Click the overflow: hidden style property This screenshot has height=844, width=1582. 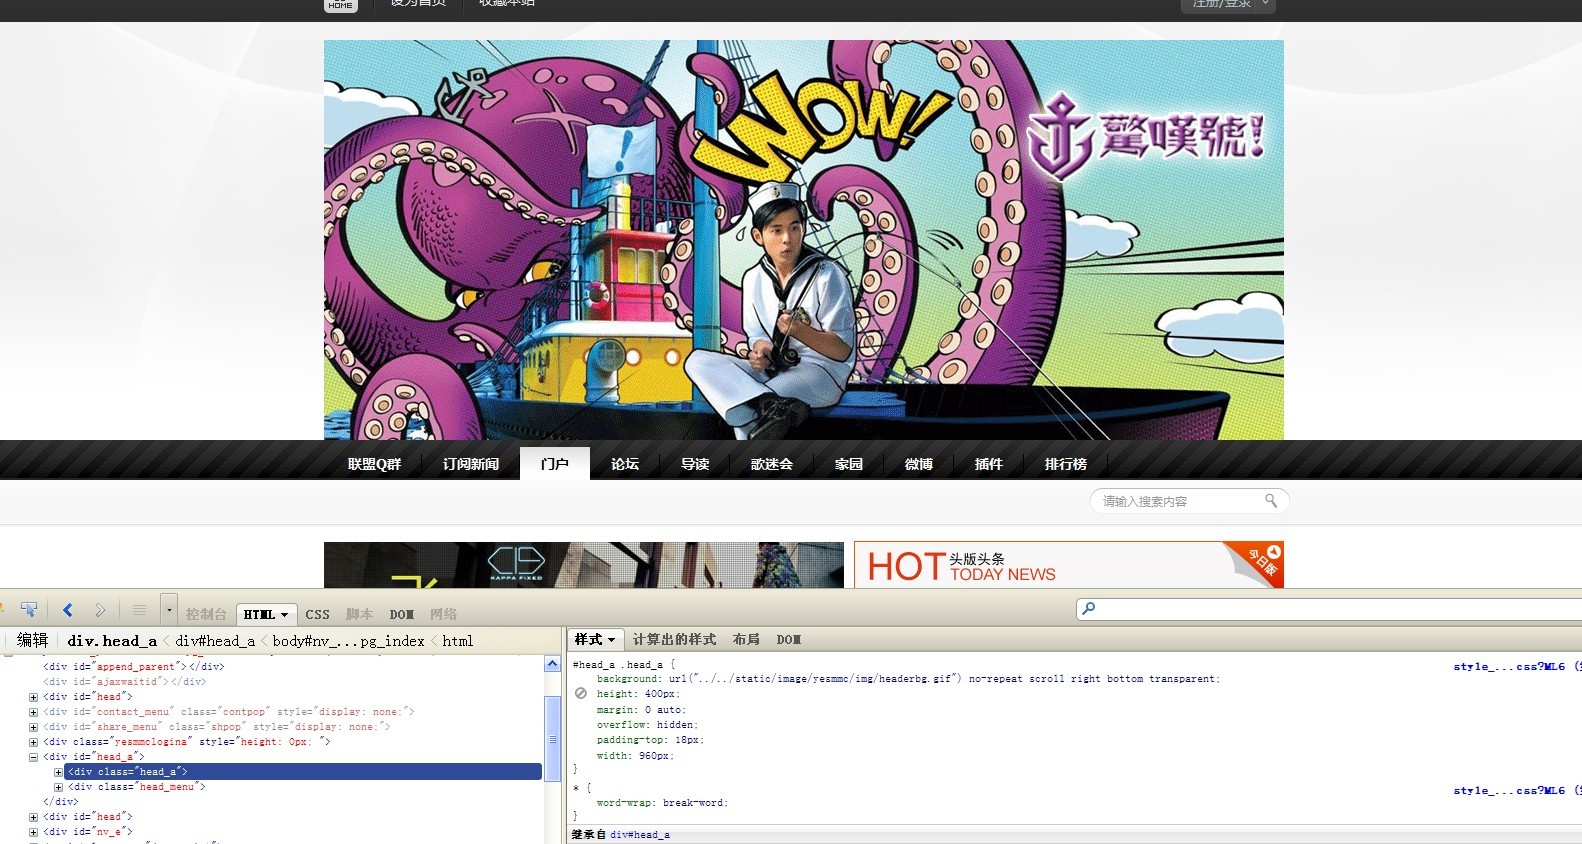(647, 725)
